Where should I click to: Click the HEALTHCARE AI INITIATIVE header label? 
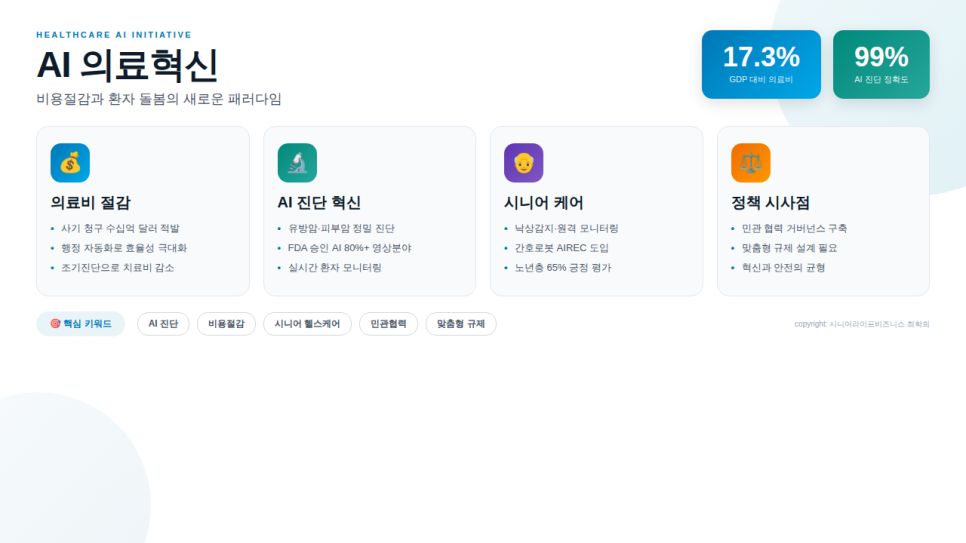(x=114, y=35)
